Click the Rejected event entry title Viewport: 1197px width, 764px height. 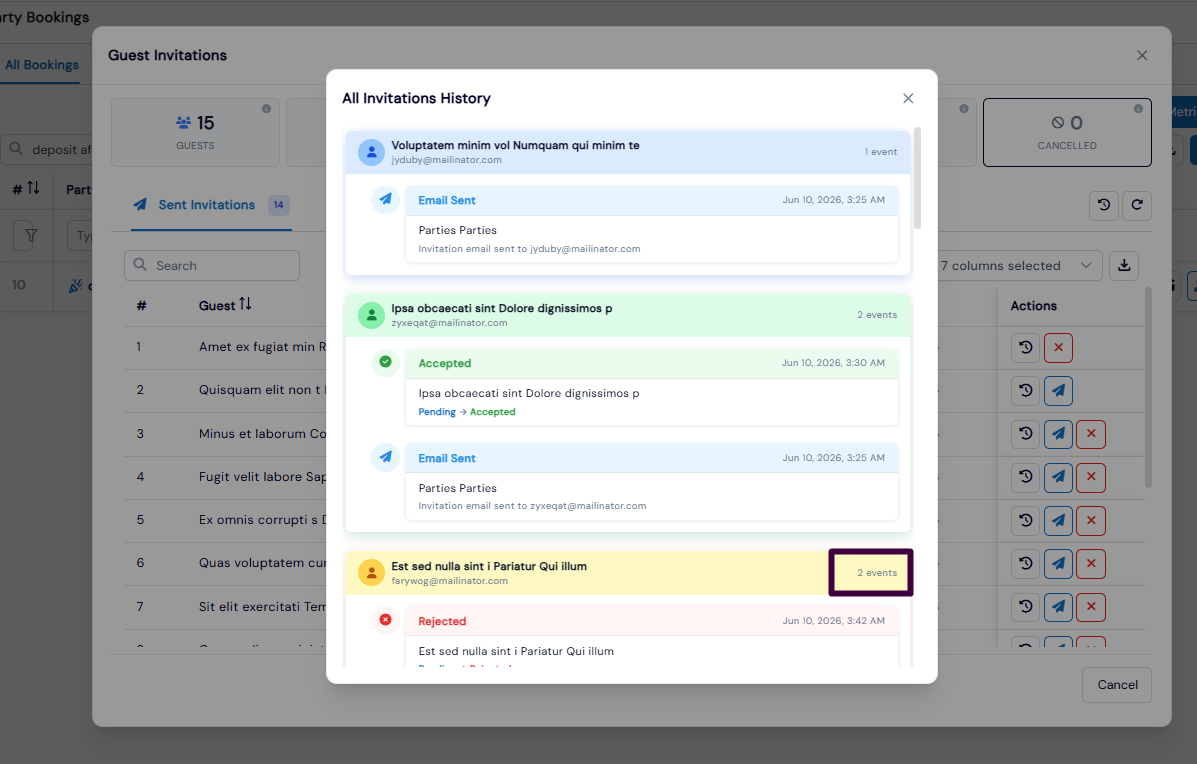[x=442, y=621]
